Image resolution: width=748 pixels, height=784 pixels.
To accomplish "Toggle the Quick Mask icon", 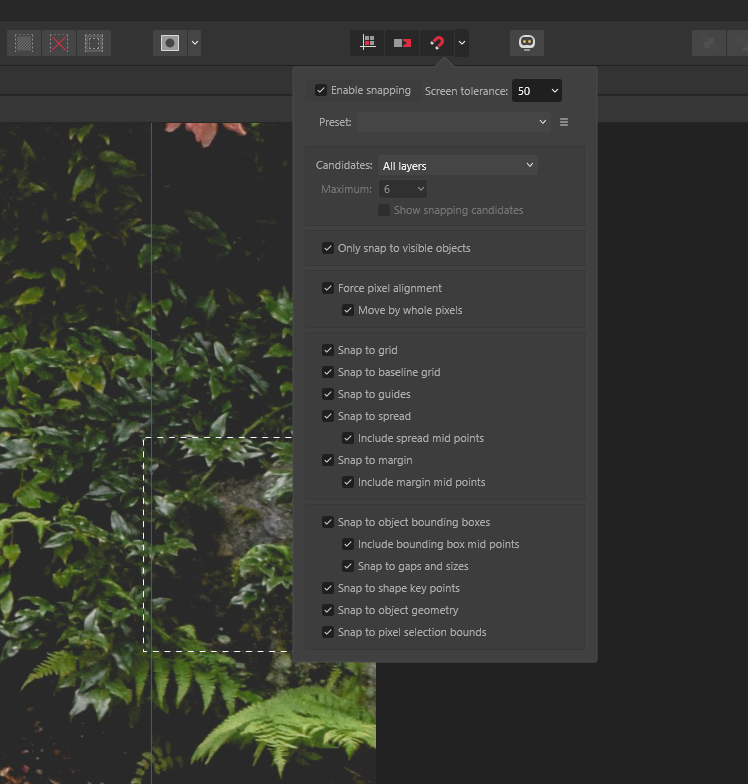I will (170, 43).
